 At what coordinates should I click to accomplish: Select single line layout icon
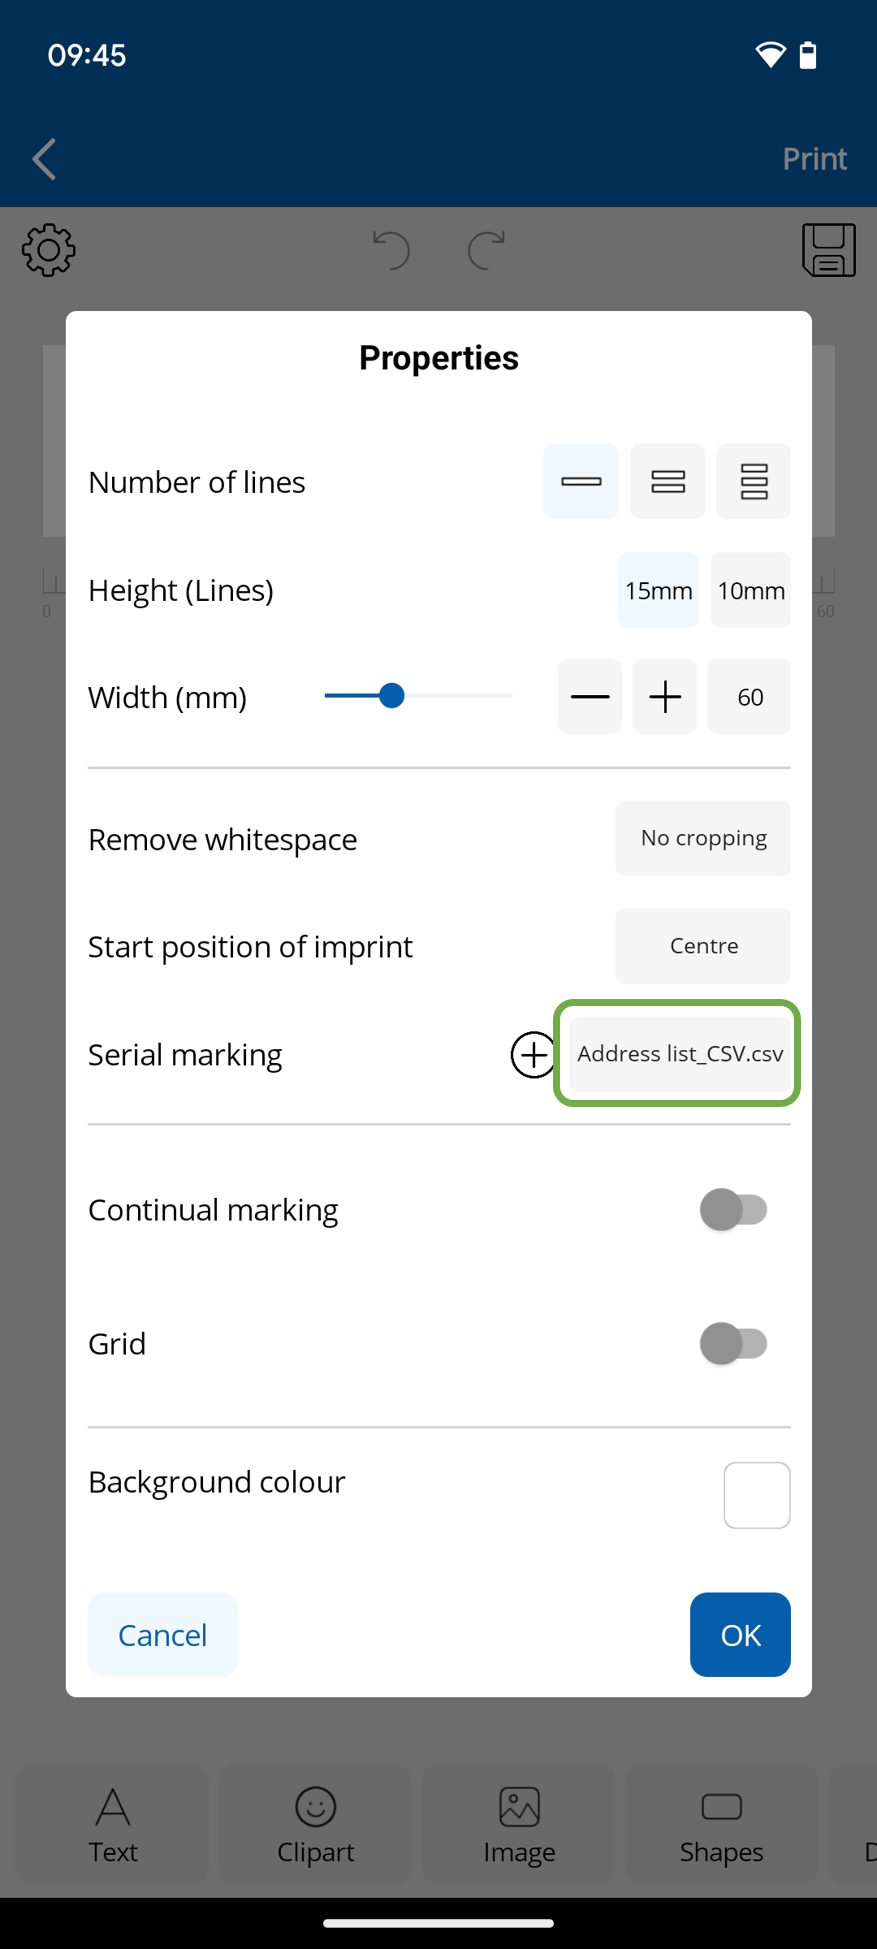pos(580,481)
